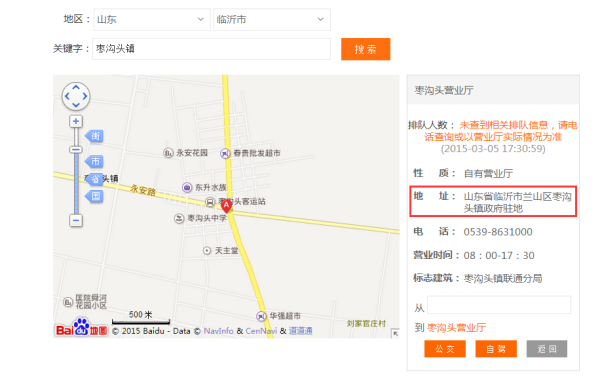Click the map zoom out minus button
The width and height of the screenshot is (600, 379).
(76, 220)
